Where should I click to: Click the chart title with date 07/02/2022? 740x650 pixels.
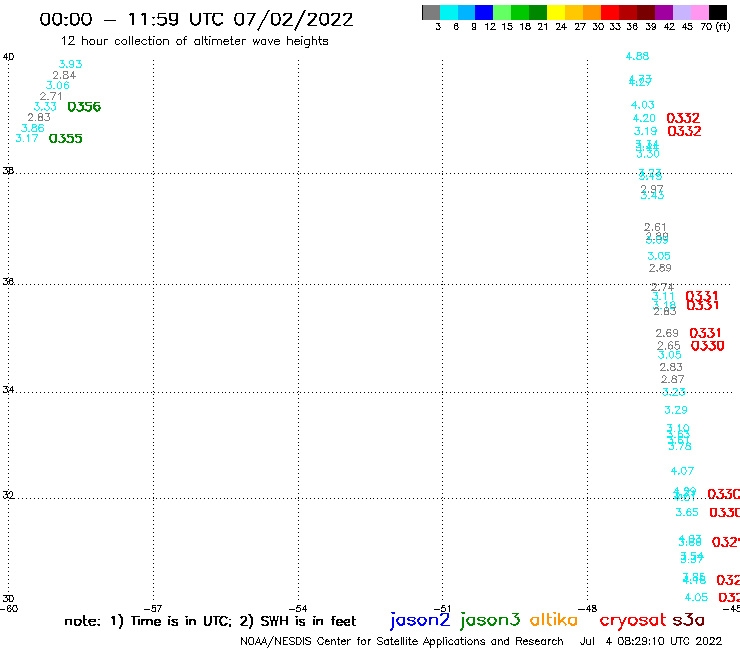pos(196,19)
